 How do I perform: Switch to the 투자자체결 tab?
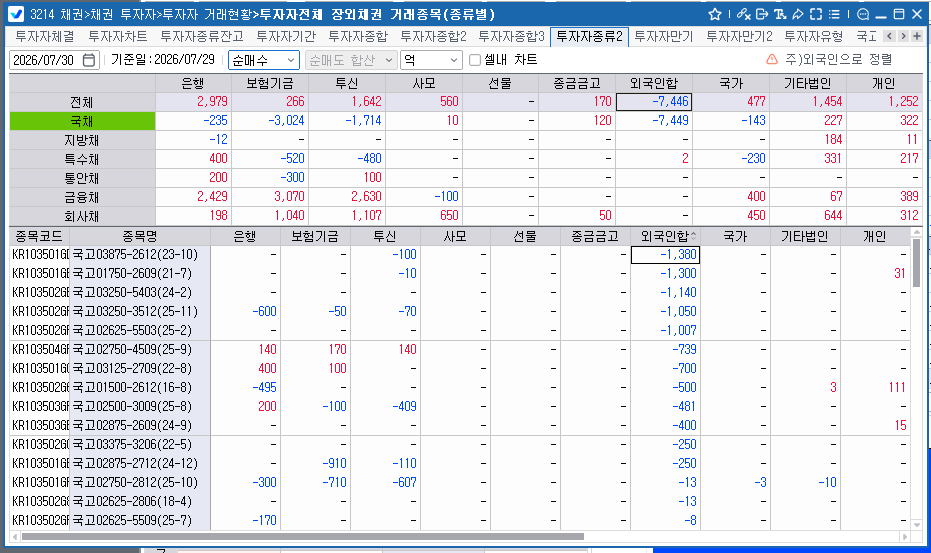pos(45,36)
